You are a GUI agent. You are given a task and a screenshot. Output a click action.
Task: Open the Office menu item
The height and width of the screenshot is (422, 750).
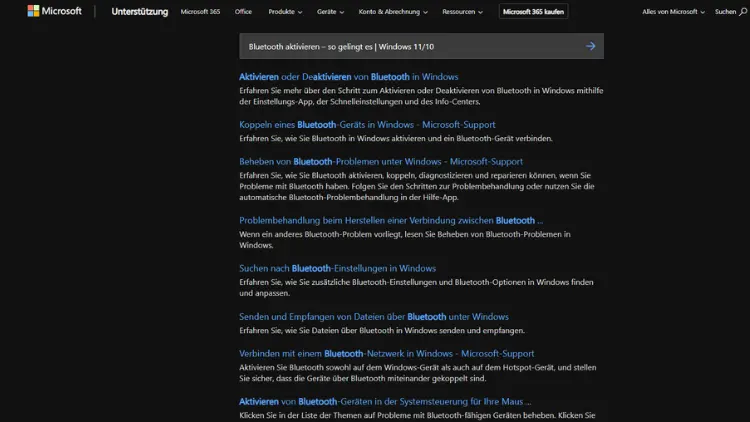pyautogui.click(x=243, y=11)
